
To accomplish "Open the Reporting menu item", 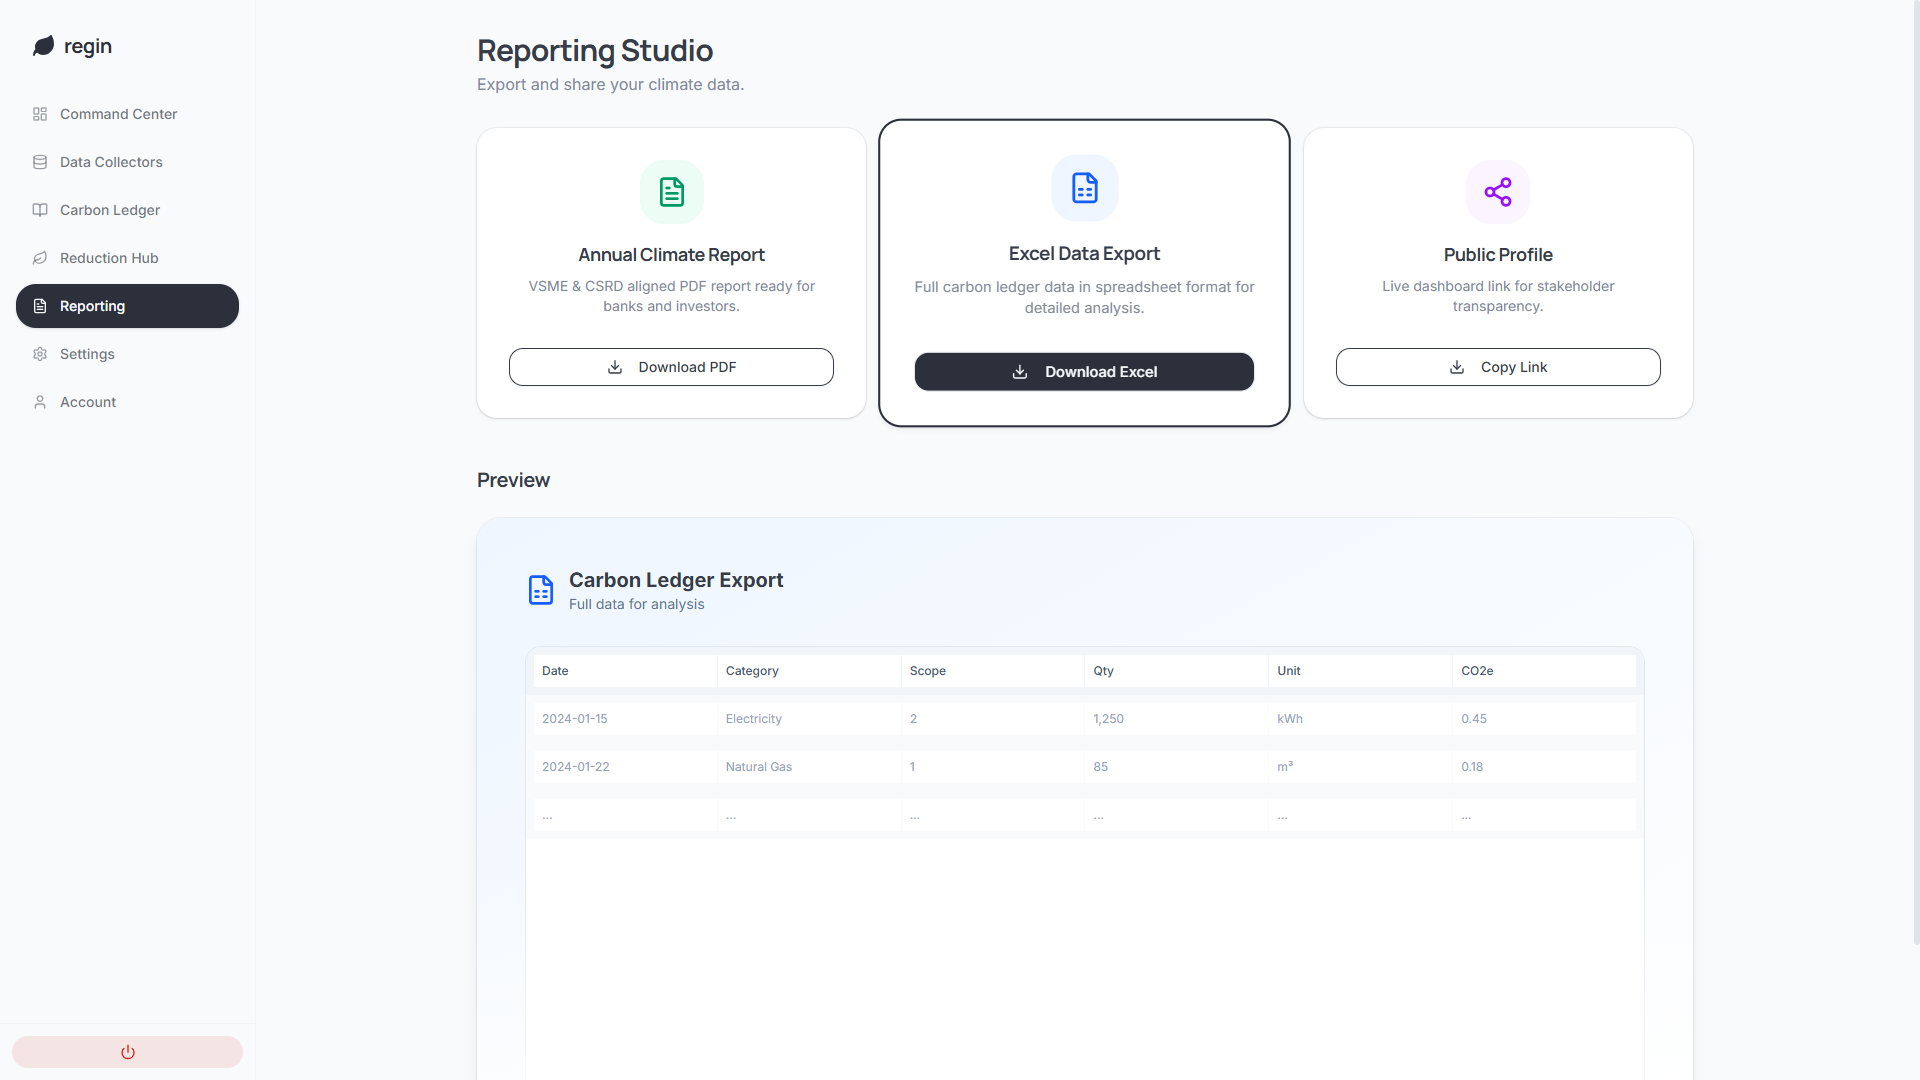I will 127,306.
